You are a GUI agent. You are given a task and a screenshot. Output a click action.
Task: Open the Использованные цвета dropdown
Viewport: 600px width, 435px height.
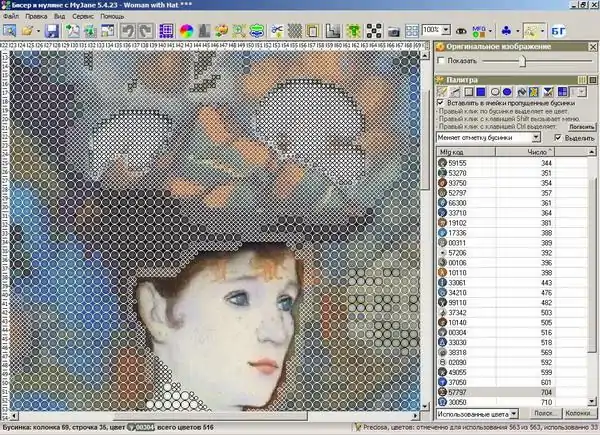(514, 414)
